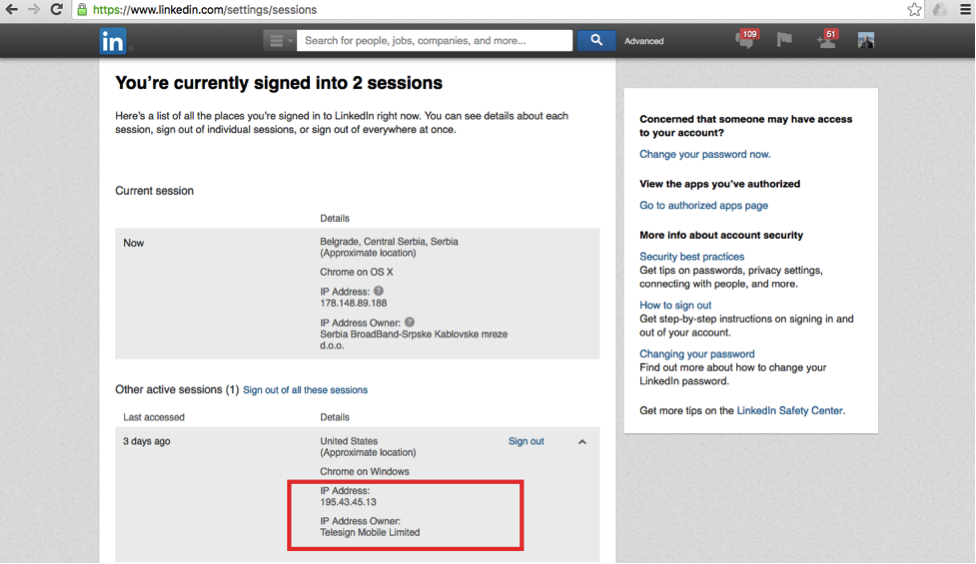Go to authorized apps page
The image size is (976, 564).
tap(703, 205)
